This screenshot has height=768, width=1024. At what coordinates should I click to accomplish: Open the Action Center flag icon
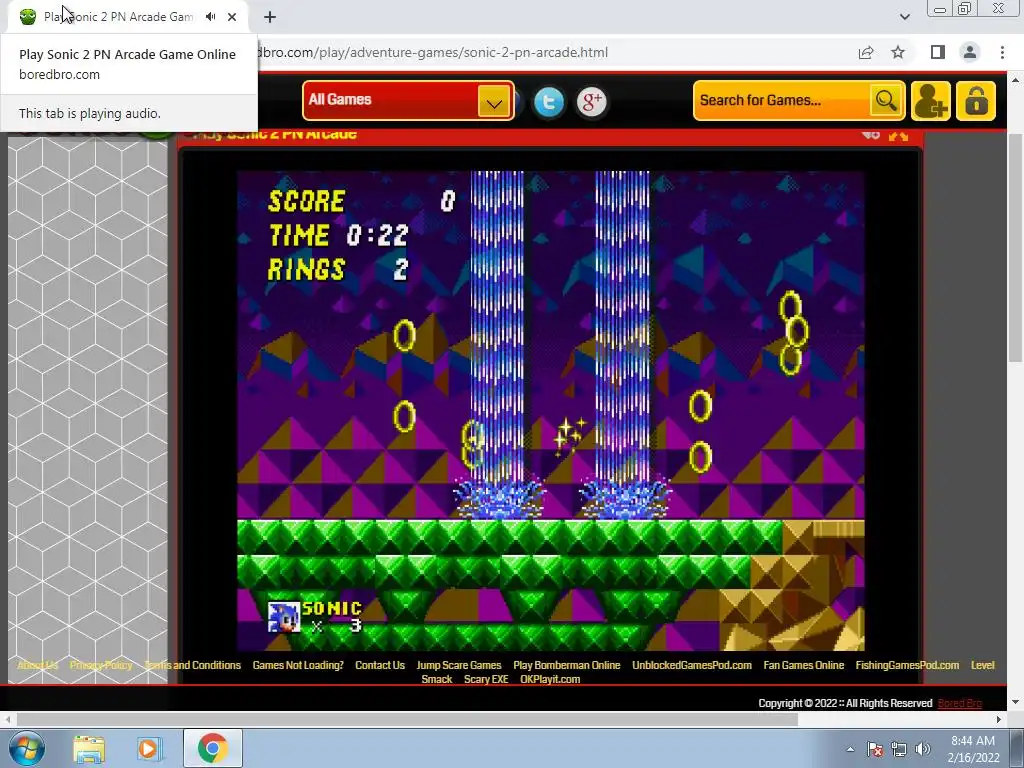875,749
